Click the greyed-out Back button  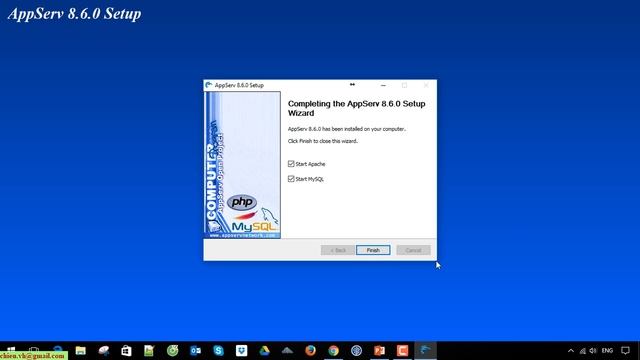(x=338, y=250)
